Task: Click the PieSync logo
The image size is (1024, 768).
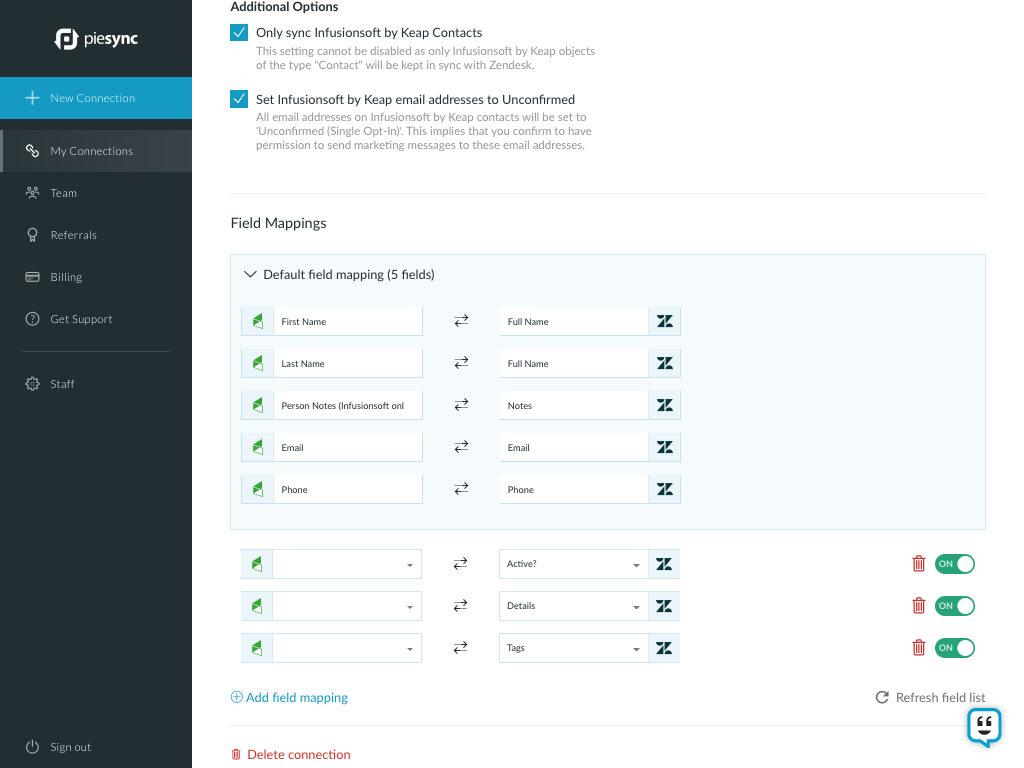Action: click(96, 39)
